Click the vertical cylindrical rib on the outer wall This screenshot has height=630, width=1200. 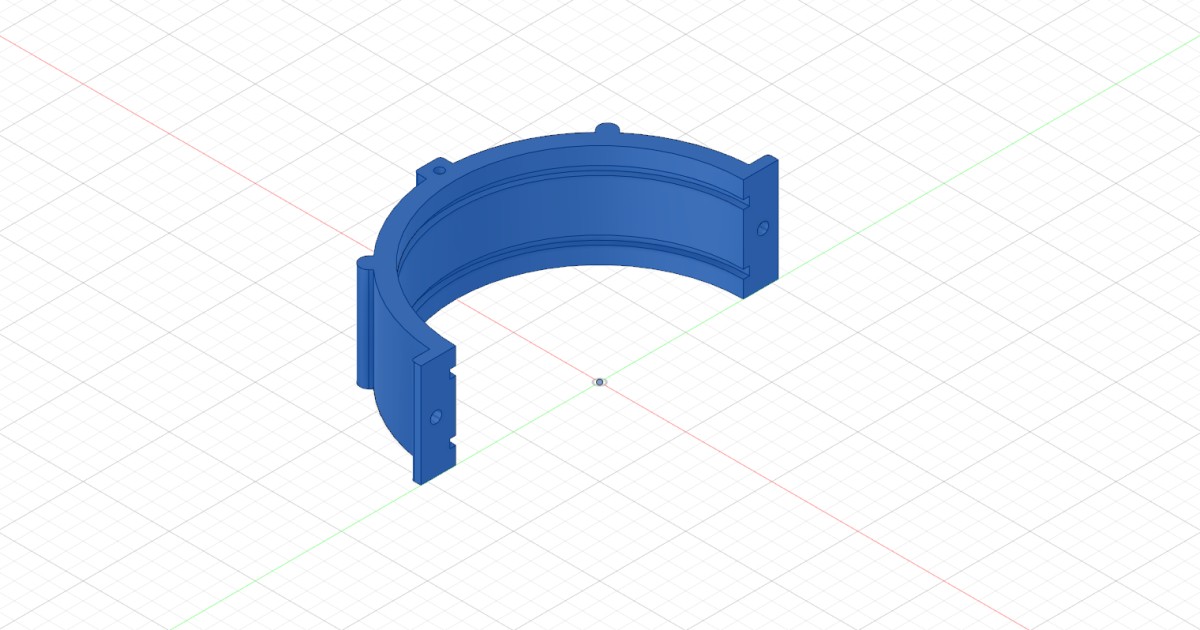pos(365,325)
